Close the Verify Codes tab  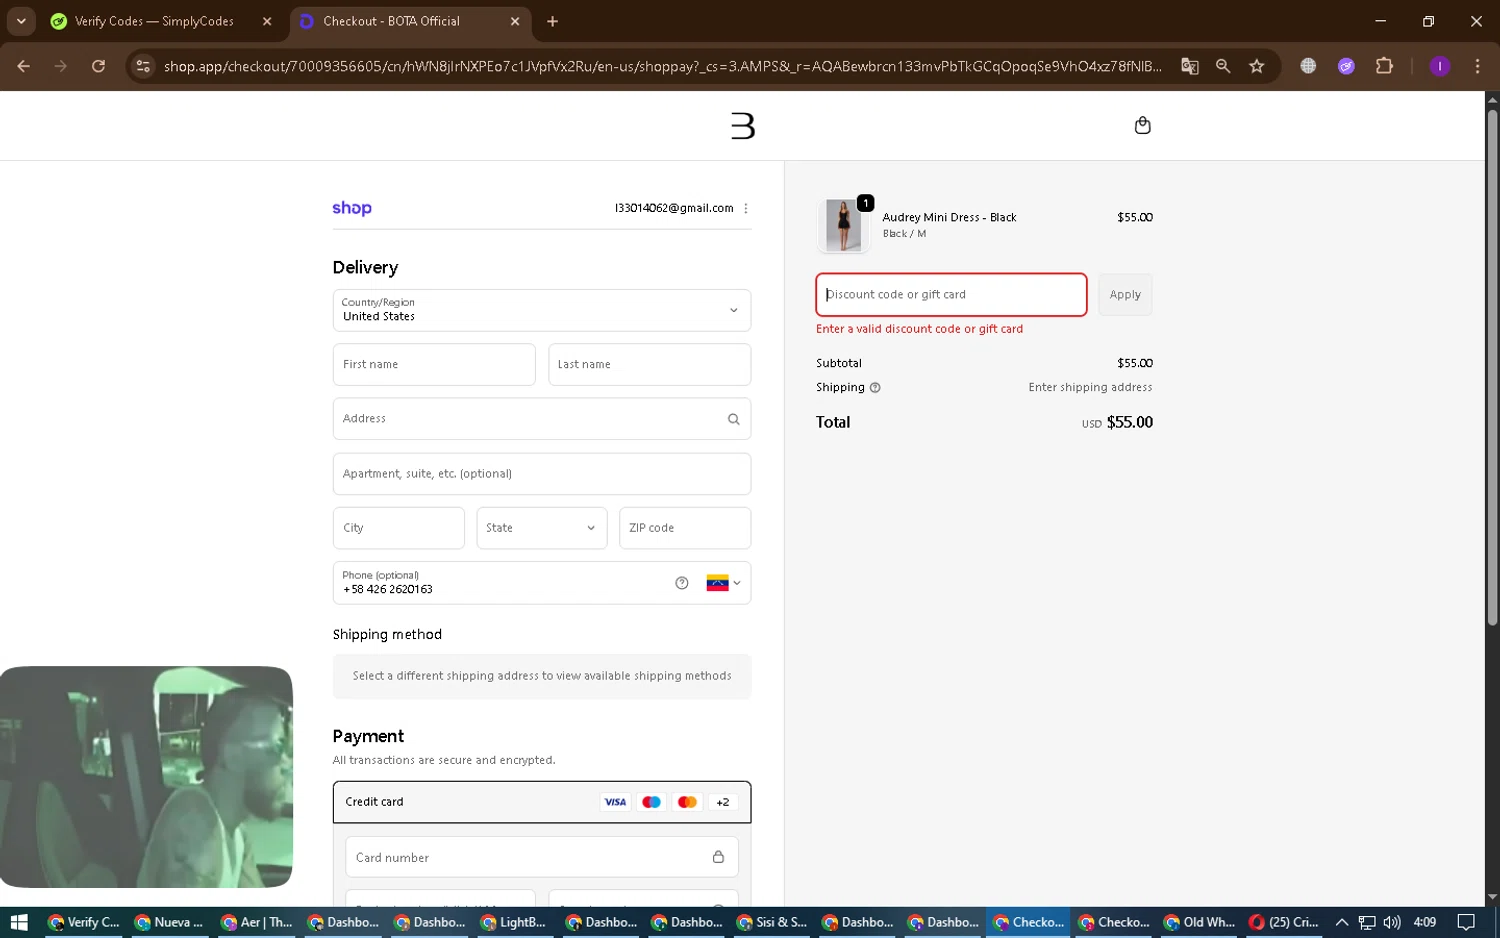267,21
